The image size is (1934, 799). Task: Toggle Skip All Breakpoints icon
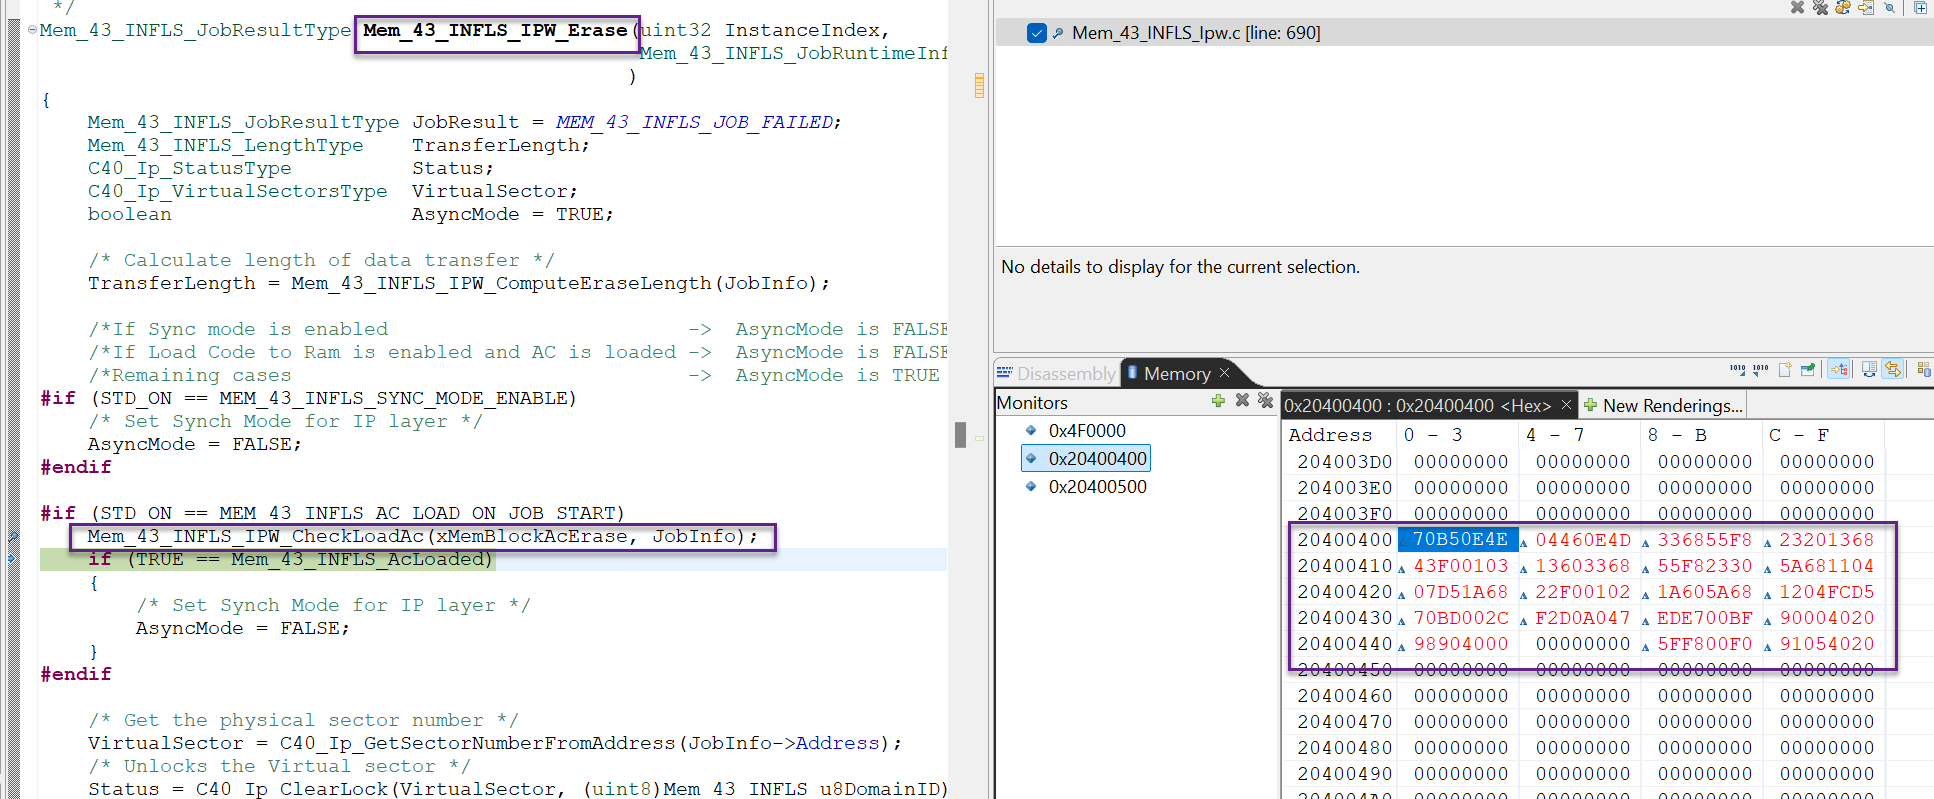(x=1889, y=7)
